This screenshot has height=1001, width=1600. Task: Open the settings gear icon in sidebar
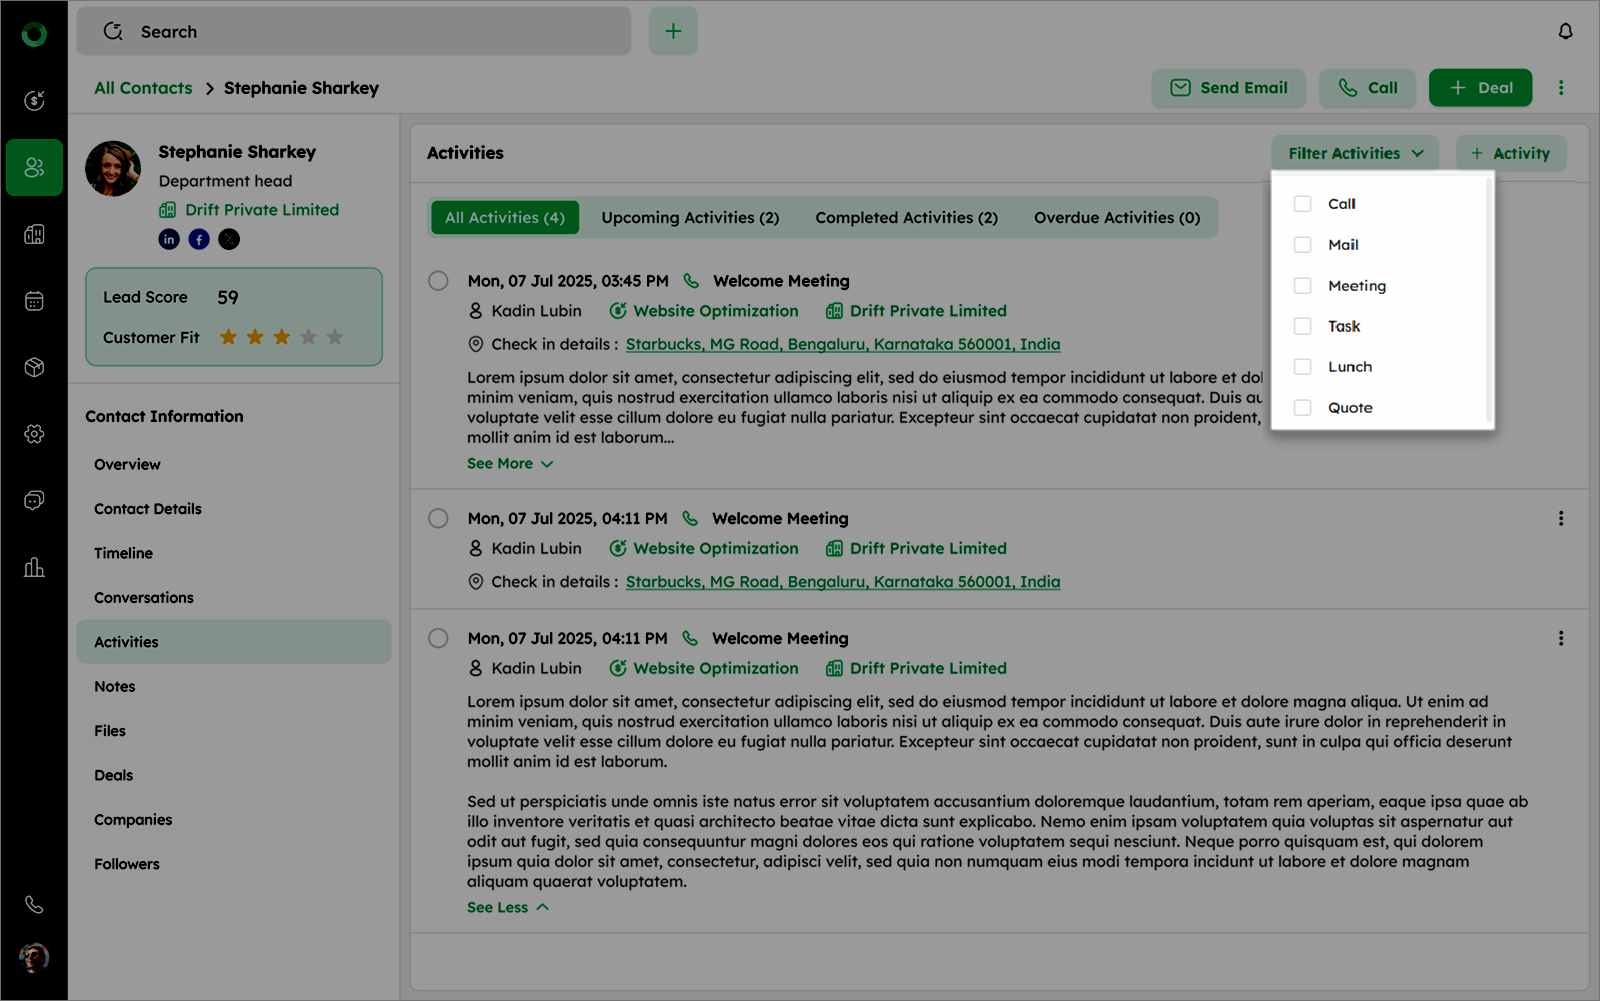[x=34, y=434]
